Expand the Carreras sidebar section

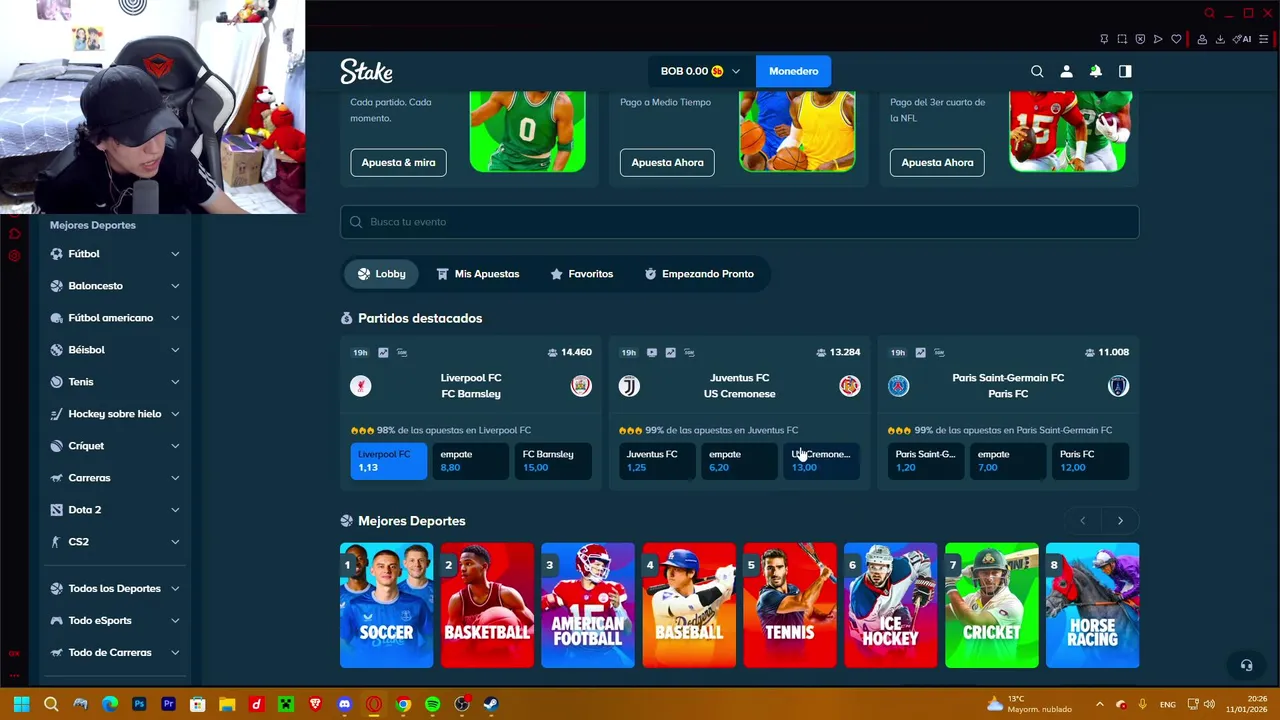(115, 478)
